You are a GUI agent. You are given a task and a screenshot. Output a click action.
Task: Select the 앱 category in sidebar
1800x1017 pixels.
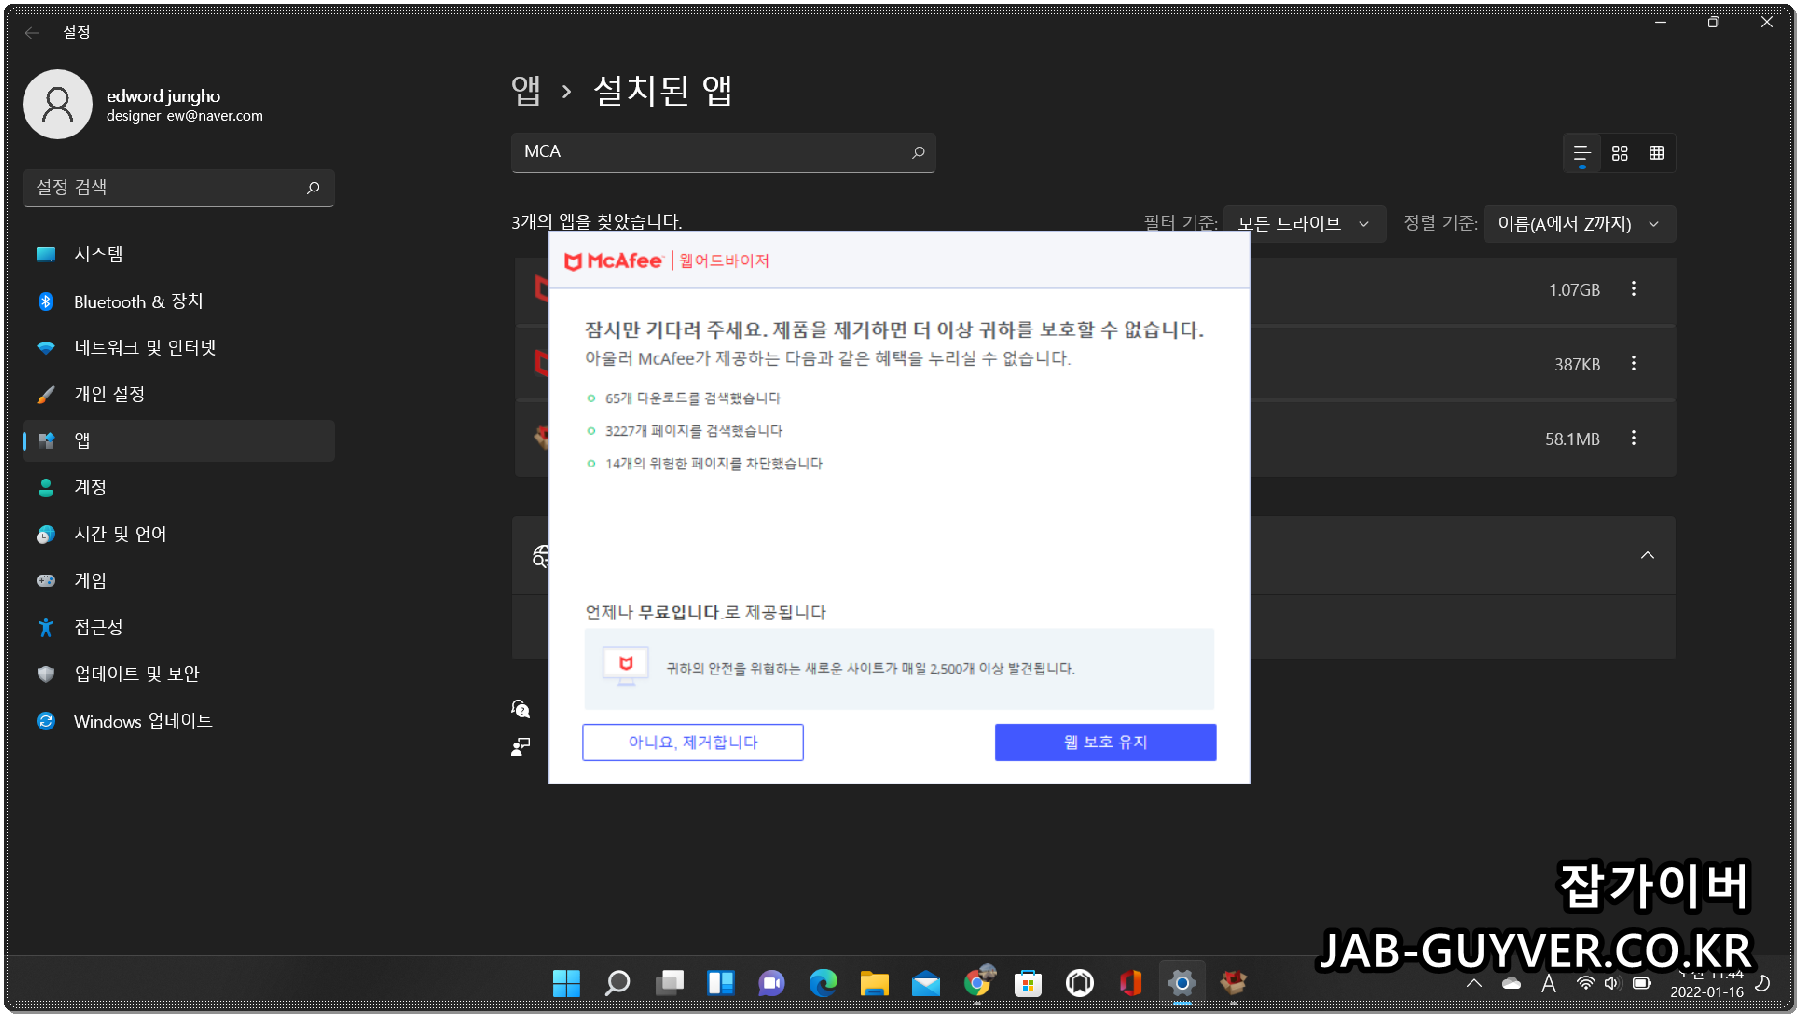coord(179,441)
